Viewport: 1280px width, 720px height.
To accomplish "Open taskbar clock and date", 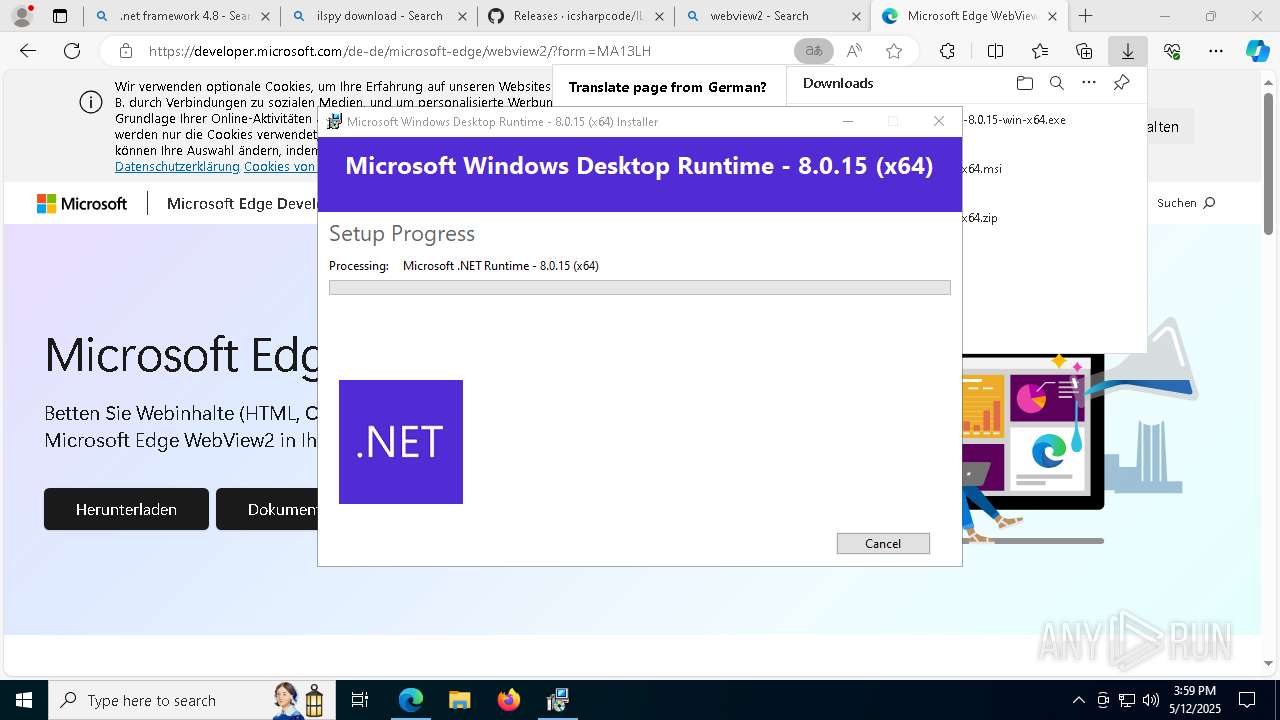I will (x=1196, y=700).
